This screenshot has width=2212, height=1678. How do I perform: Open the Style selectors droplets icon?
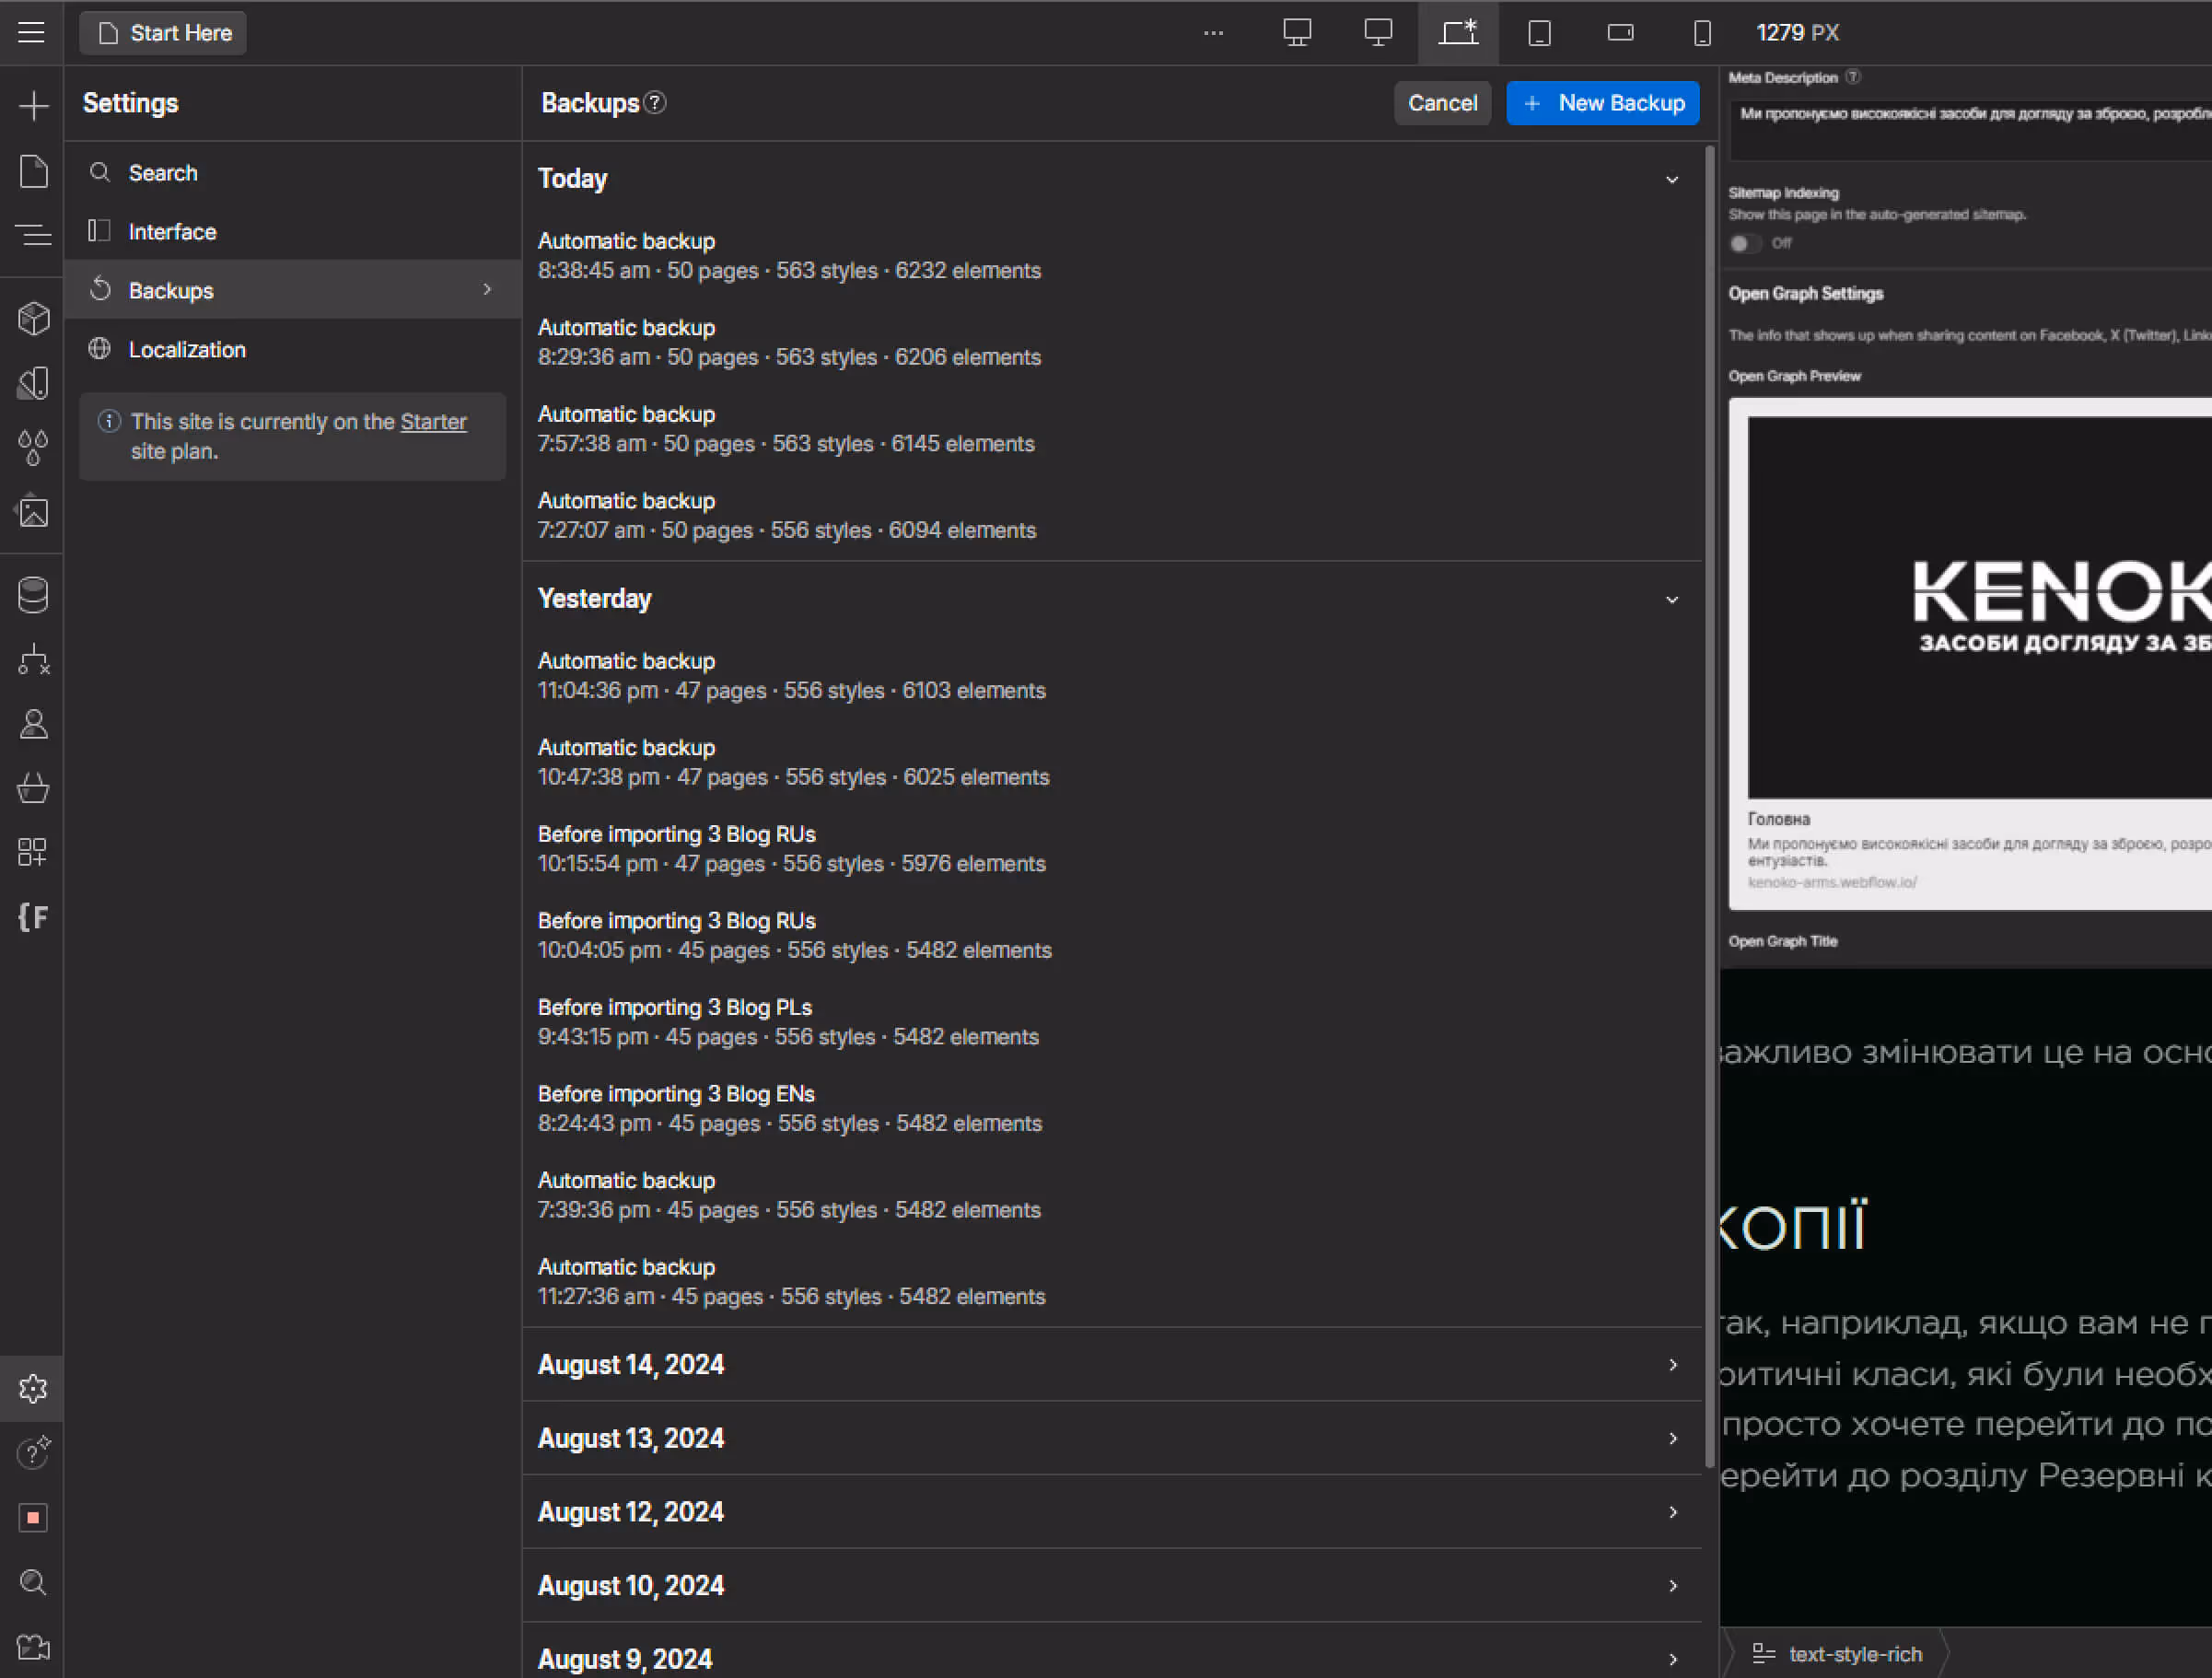click(x=33, y=447)
